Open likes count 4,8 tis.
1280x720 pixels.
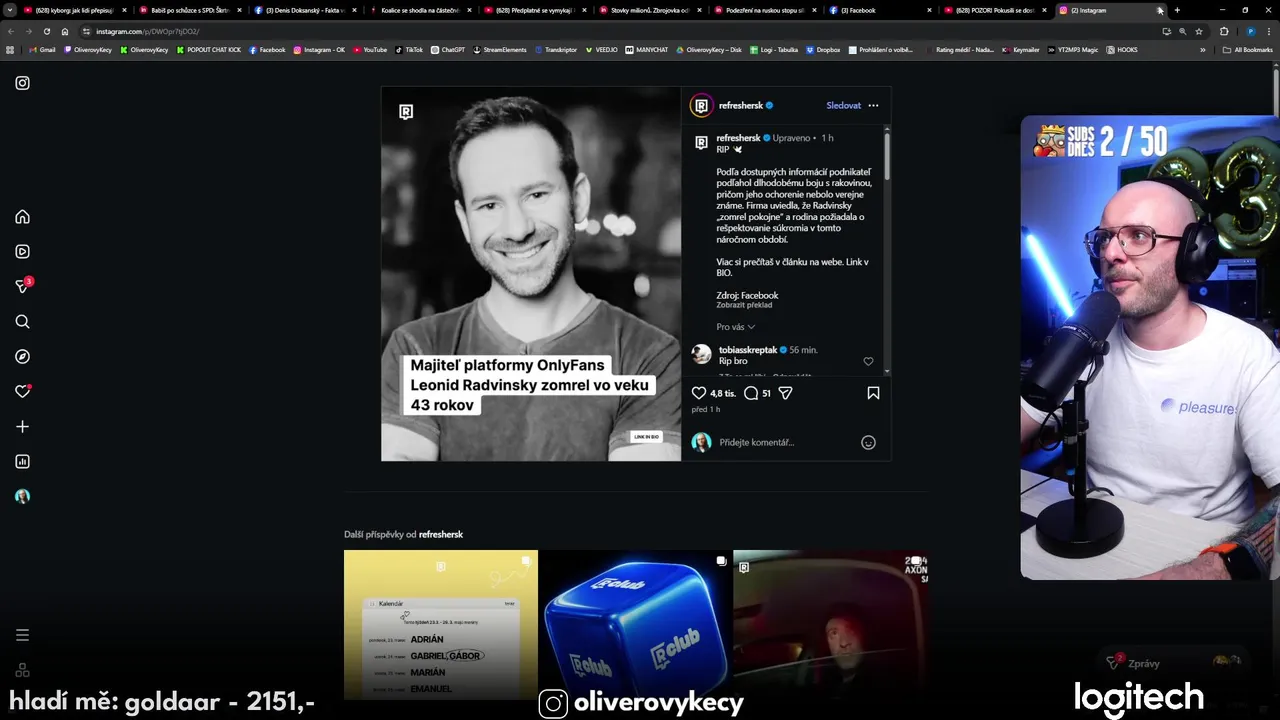723,393
